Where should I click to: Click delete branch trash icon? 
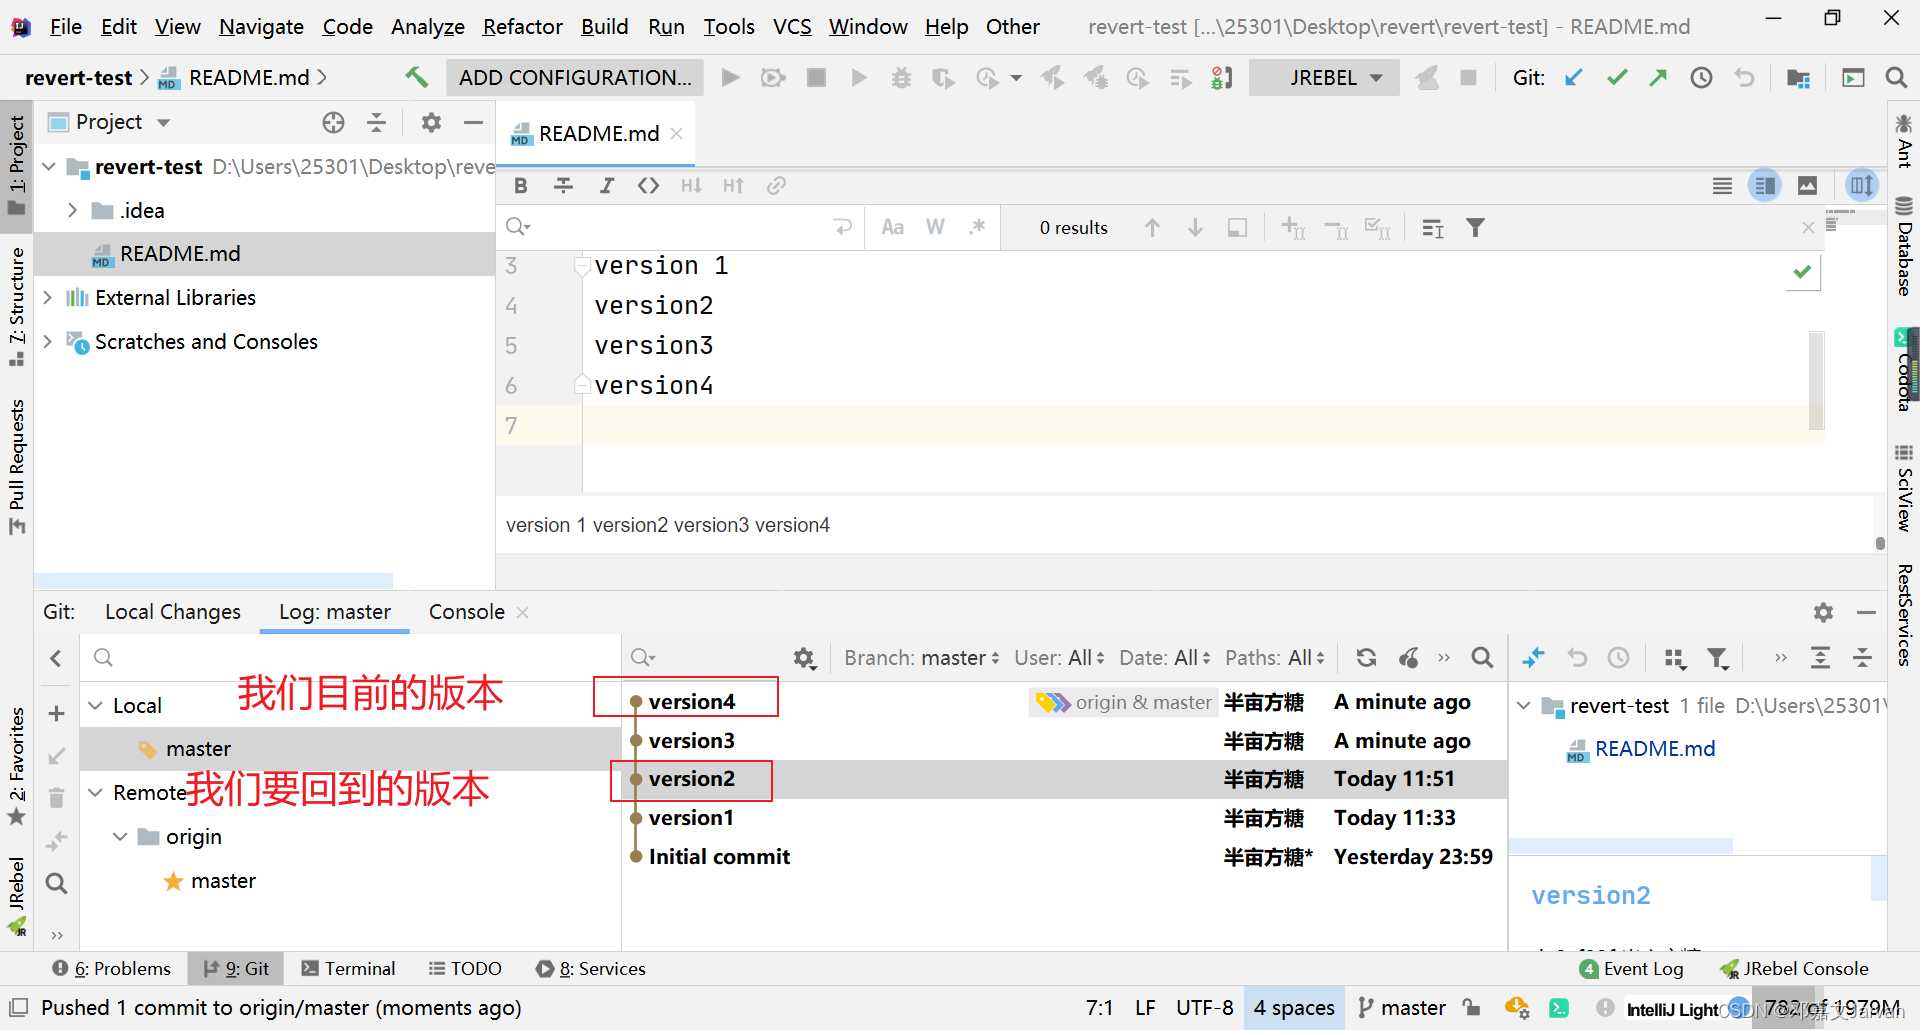coord(56,797)
